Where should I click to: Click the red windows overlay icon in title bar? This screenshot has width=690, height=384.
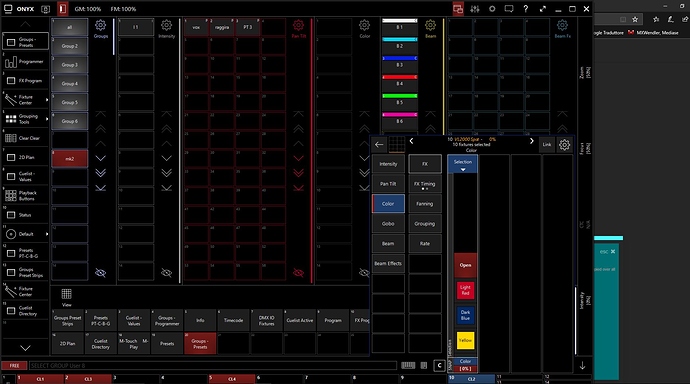click(x=458, y=9)
